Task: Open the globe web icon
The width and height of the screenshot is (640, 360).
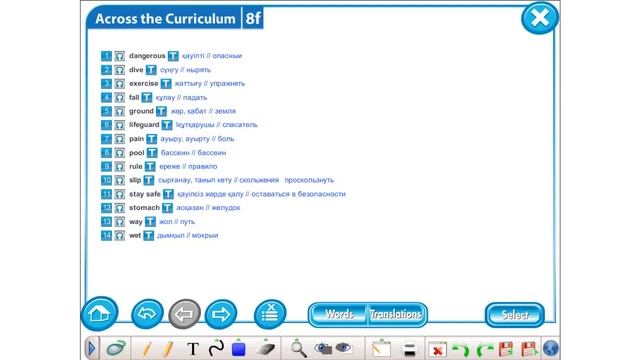Action: tap(551, 349)
